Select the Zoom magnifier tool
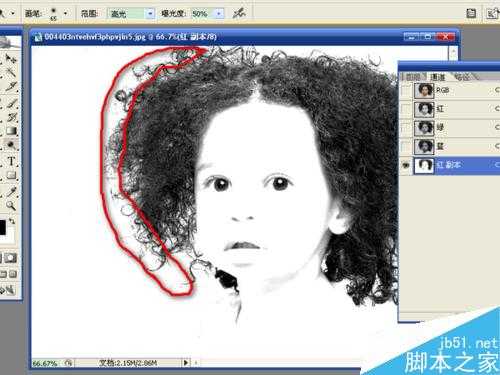This screenshot has width=500, height=375. pos(11,206)
